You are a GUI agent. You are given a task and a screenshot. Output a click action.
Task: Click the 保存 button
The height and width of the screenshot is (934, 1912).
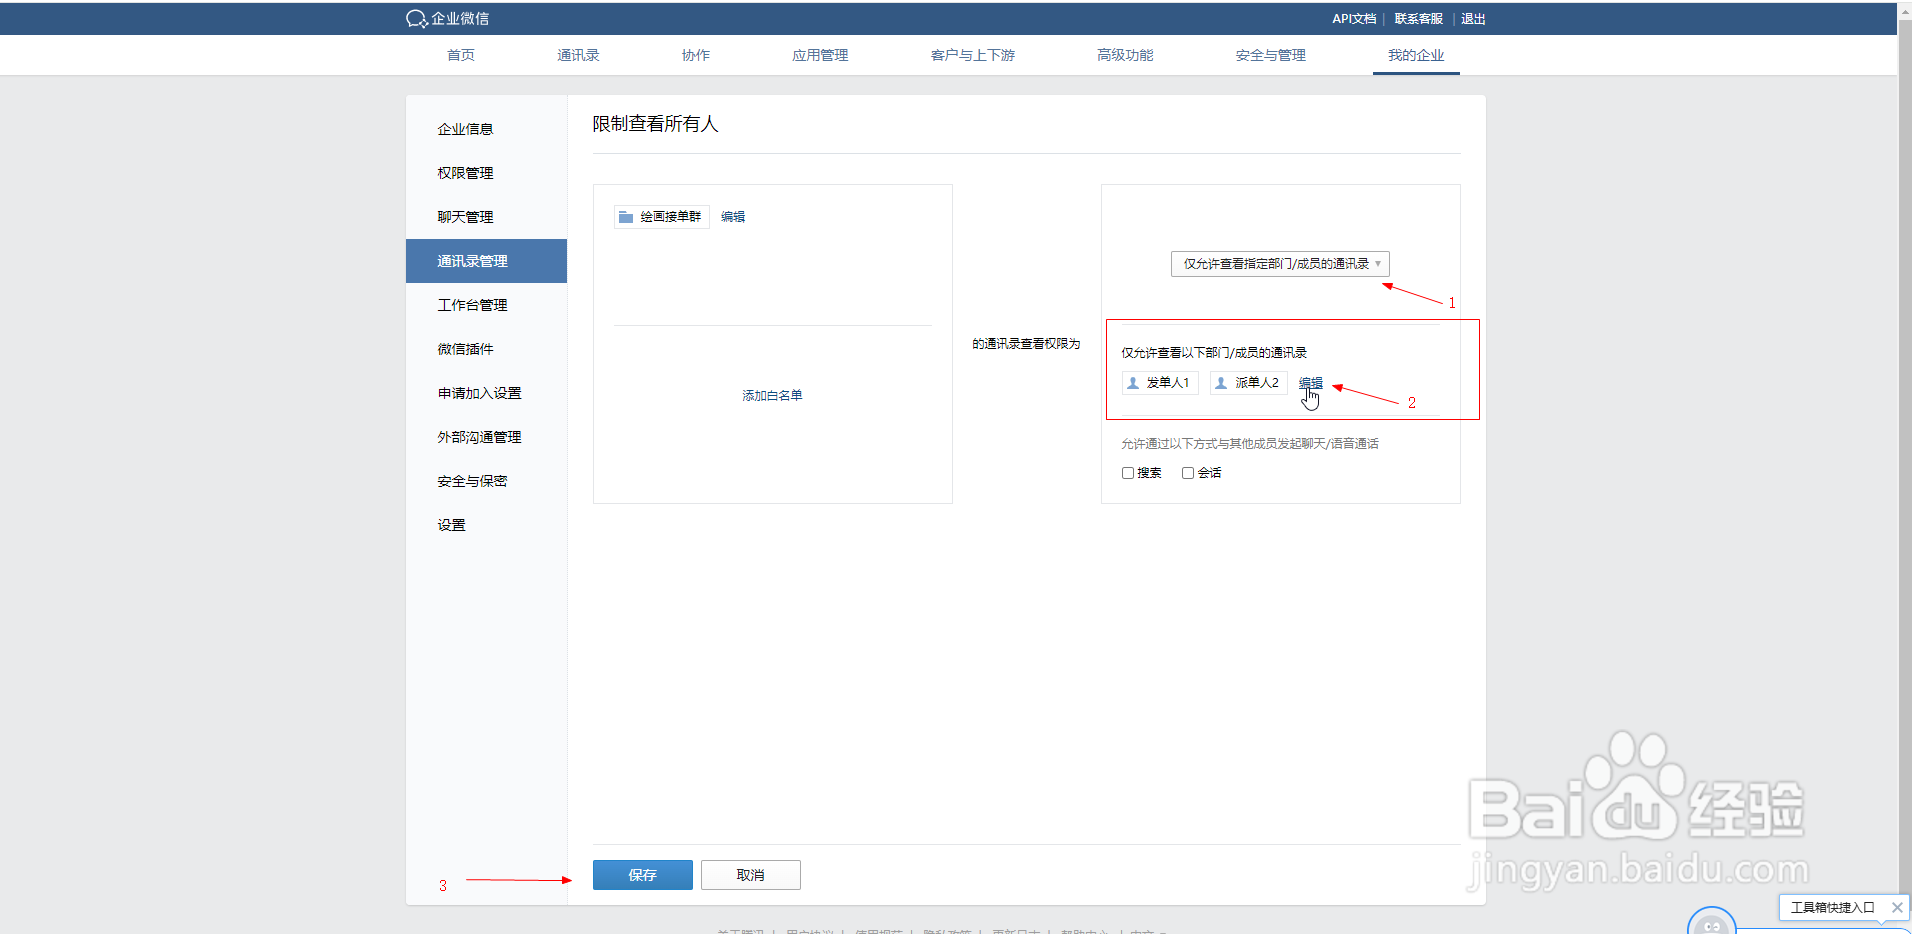(x=642, y=874)
